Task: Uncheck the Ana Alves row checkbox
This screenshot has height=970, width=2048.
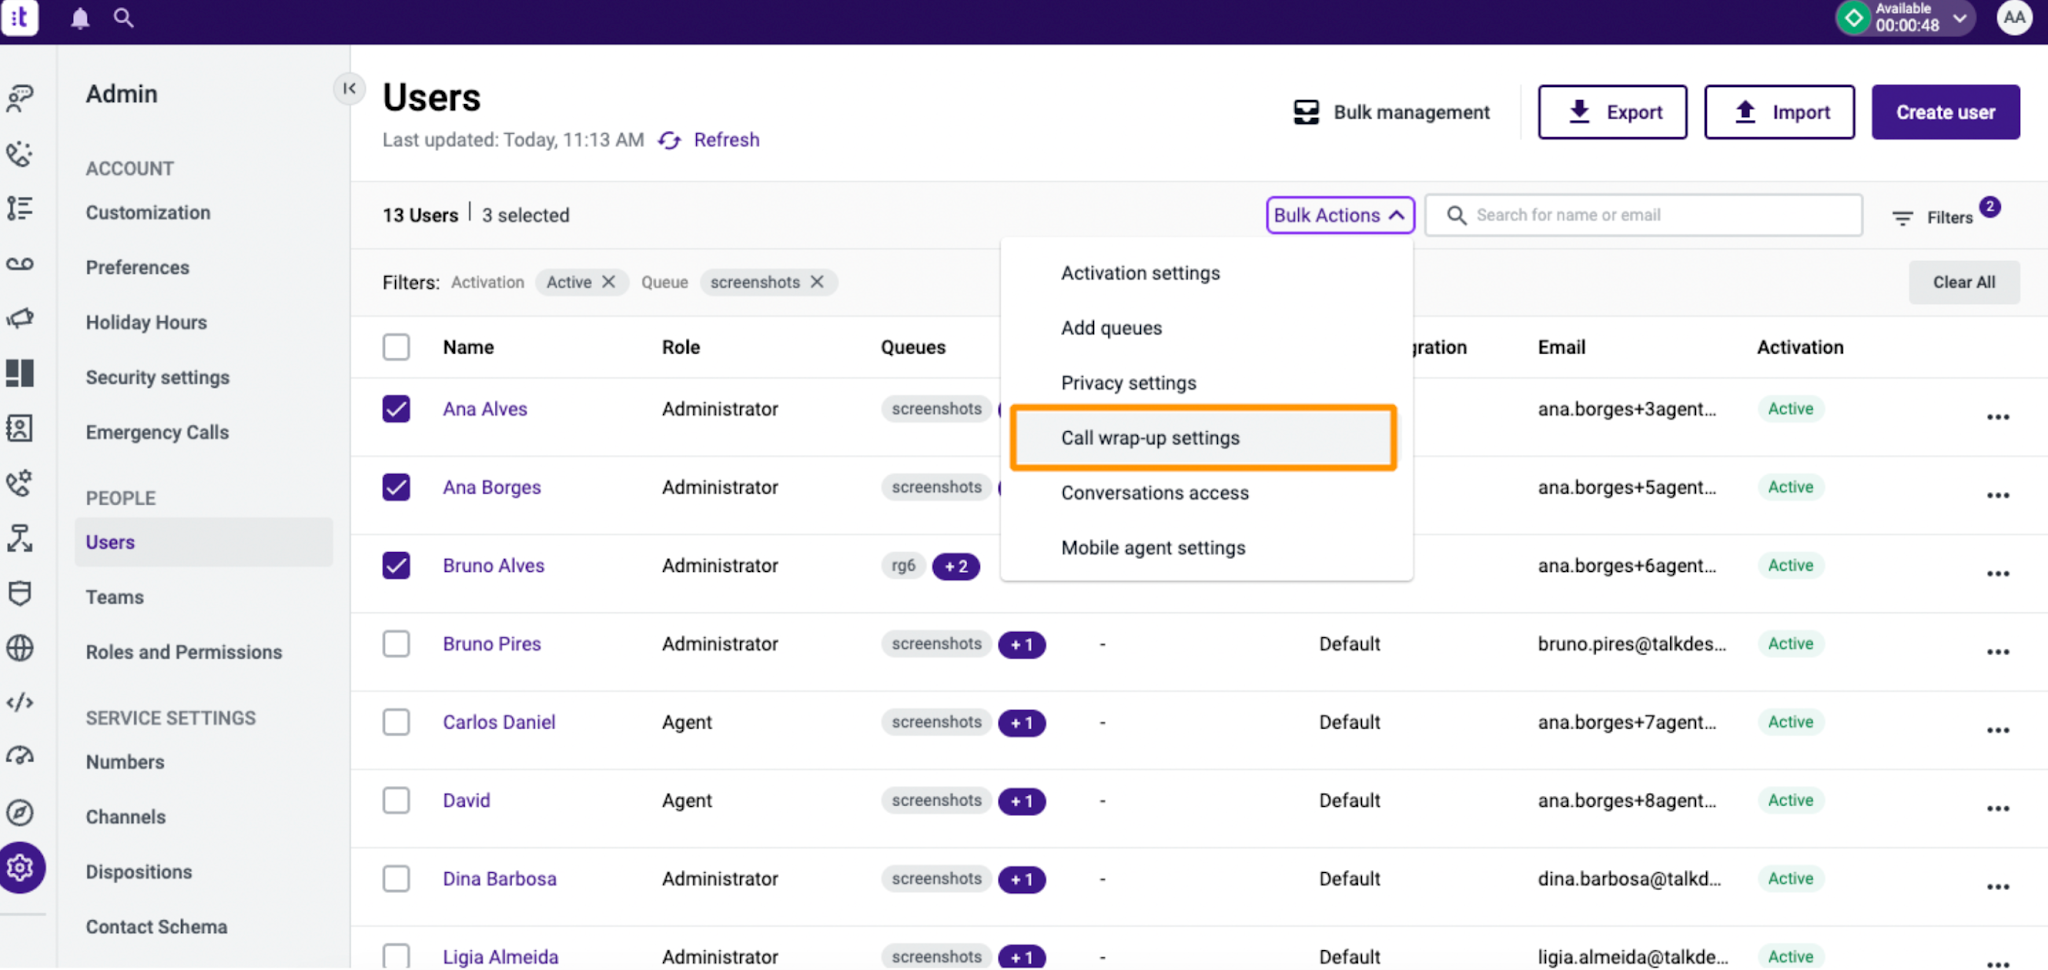Action: 396,409
